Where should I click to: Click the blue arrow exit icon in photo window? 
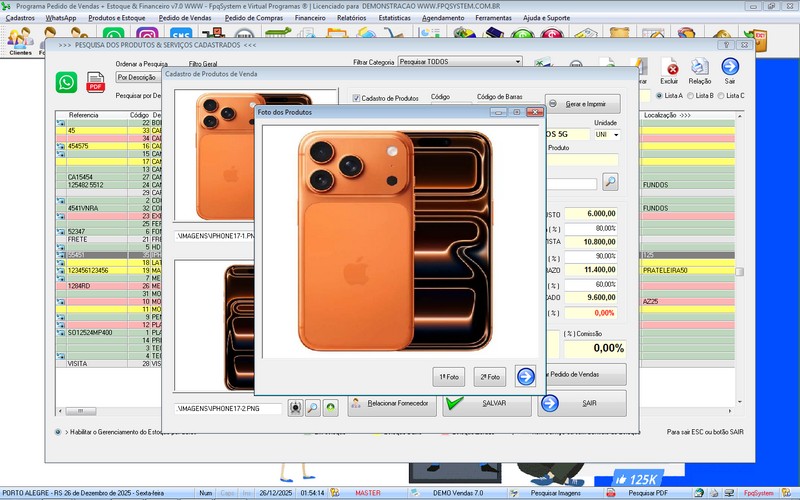pyautogui.click(x=525, y=377)
